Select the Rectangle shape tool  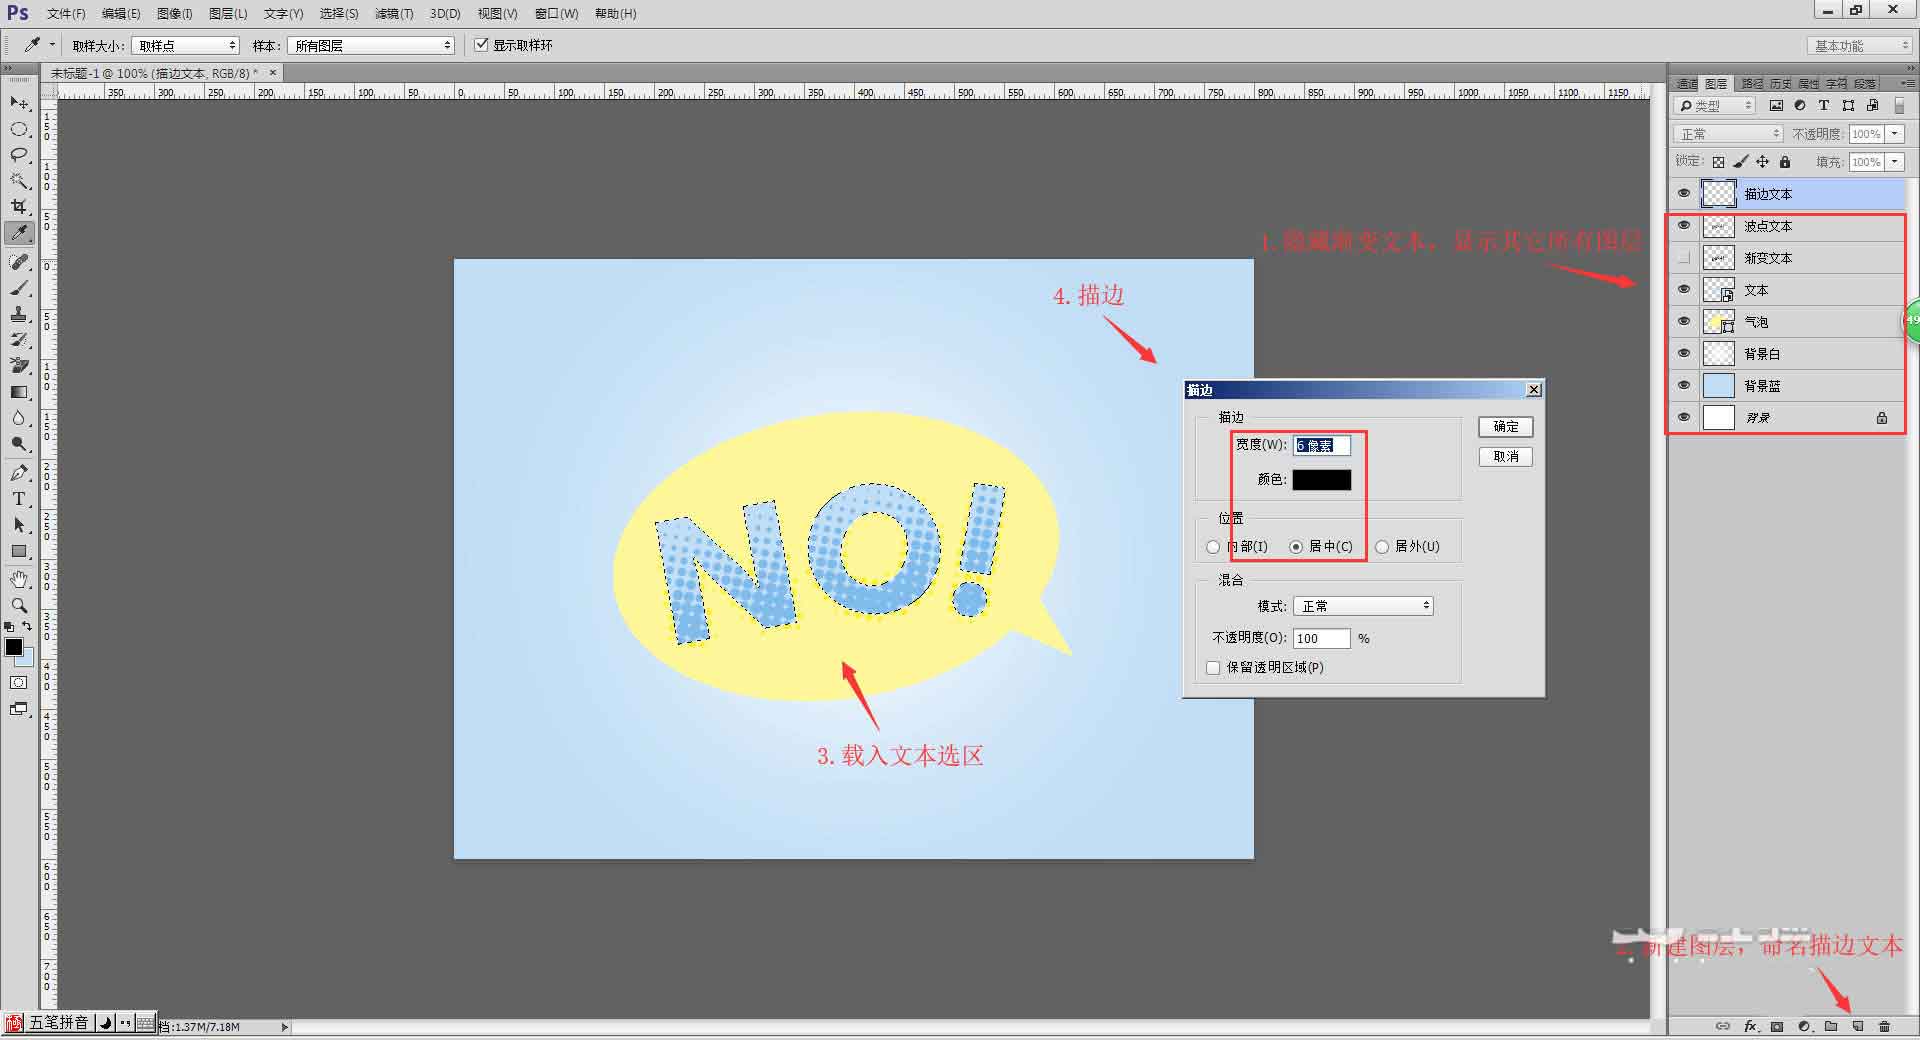(19, 551)
